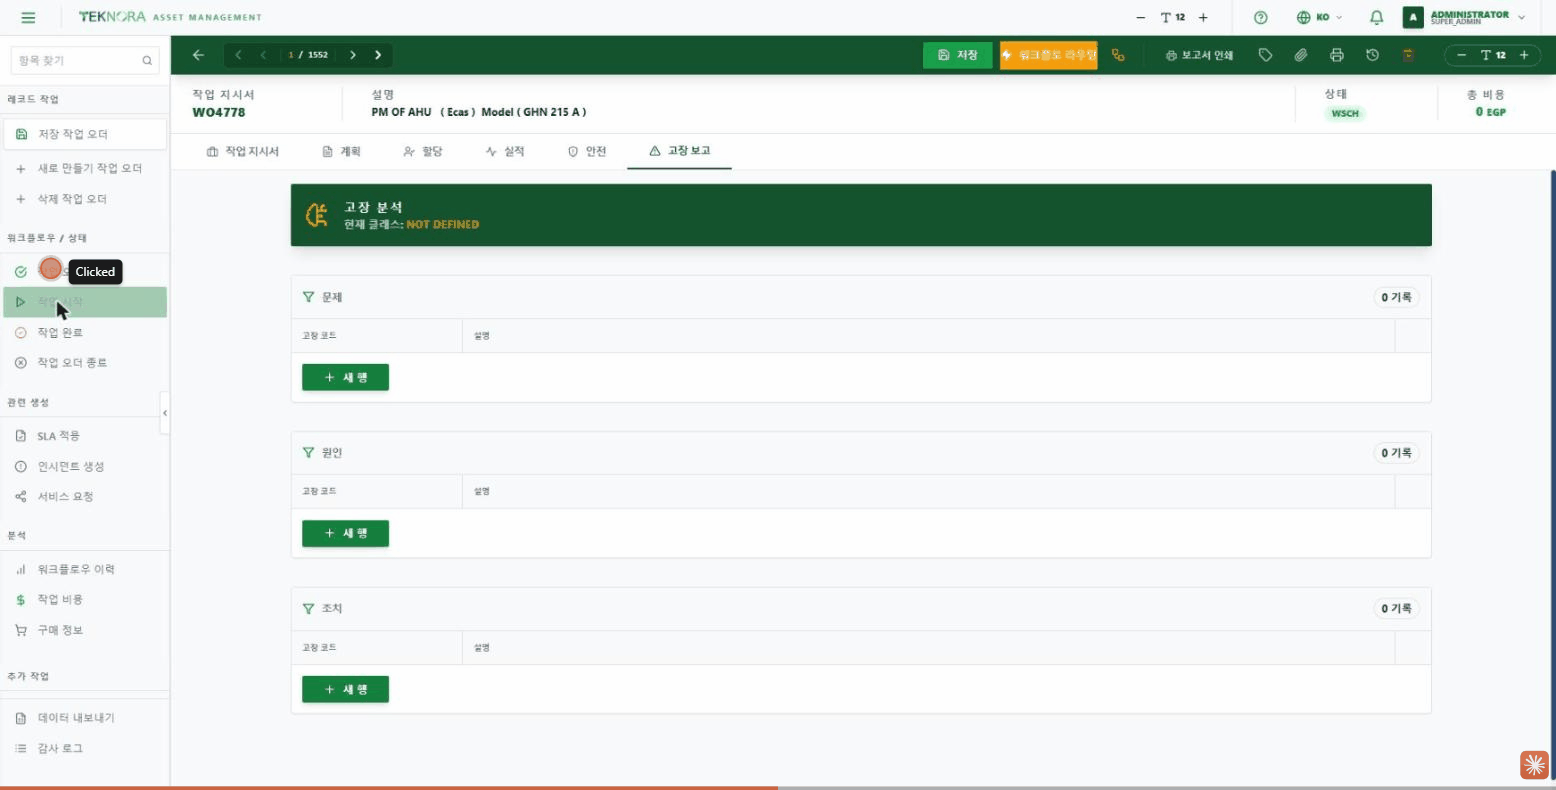Click work order number WO4778
Image resolution: width=1556 pixels, height=790 pixels.
coord(219,112)
